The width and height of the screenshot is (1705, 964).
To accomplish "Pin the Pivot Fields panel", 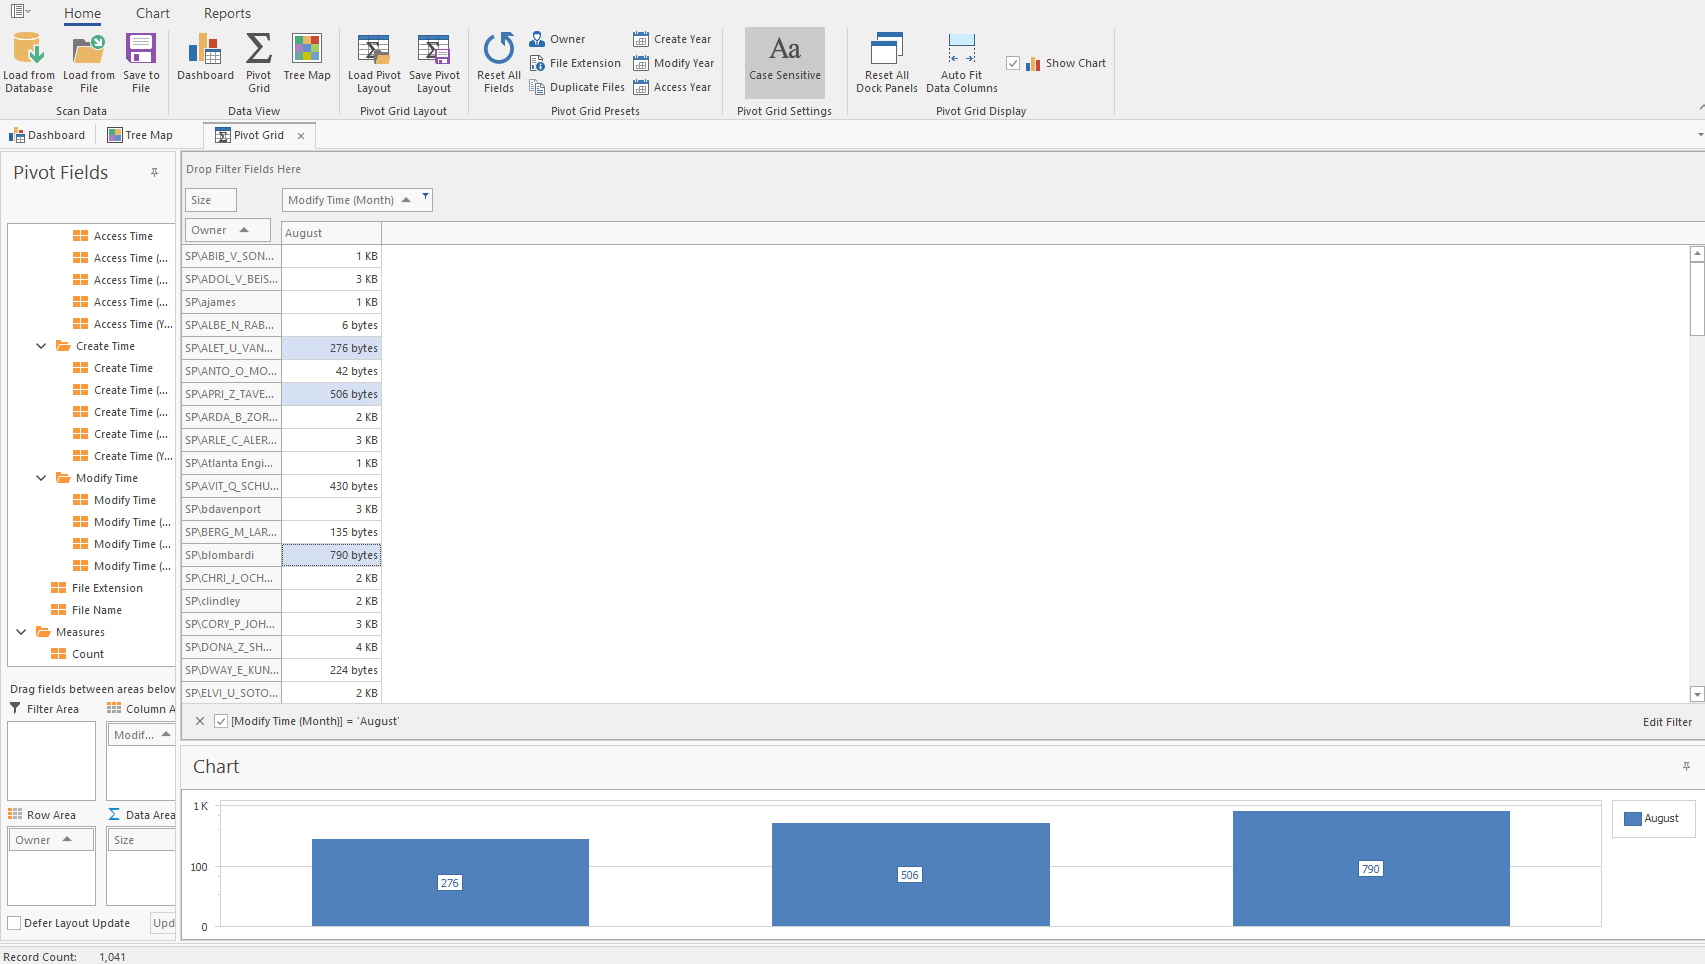I will click(155, 172).
